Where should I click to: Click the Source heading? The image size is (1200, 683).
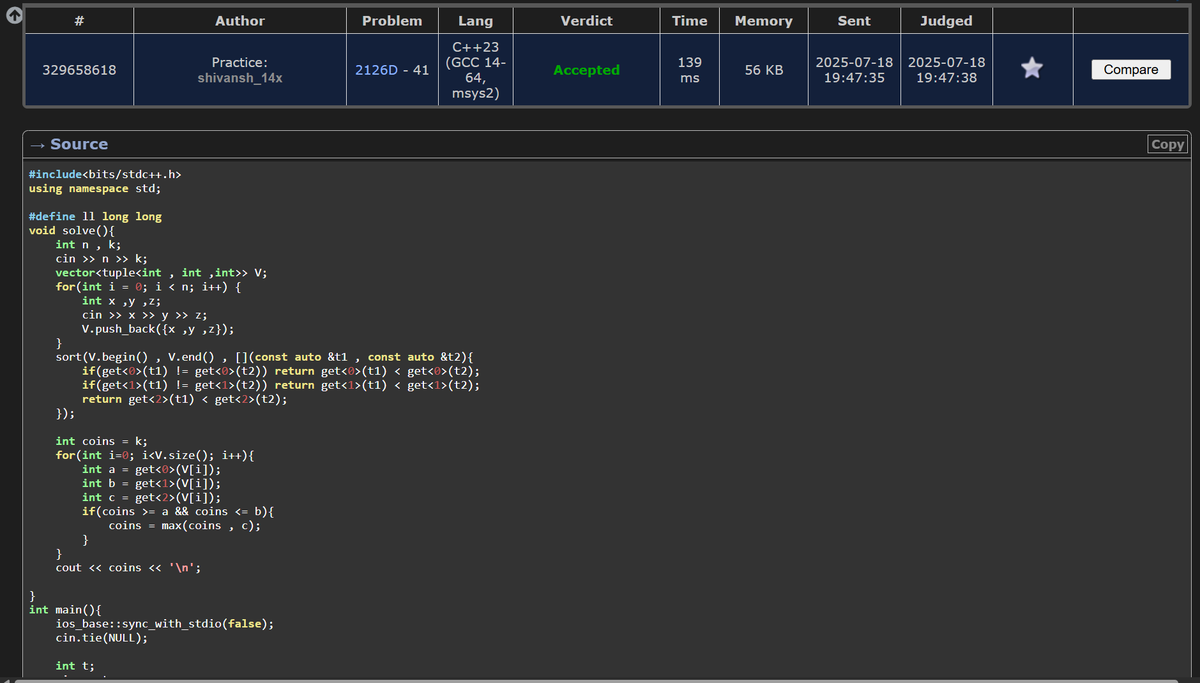pos(79,144)
